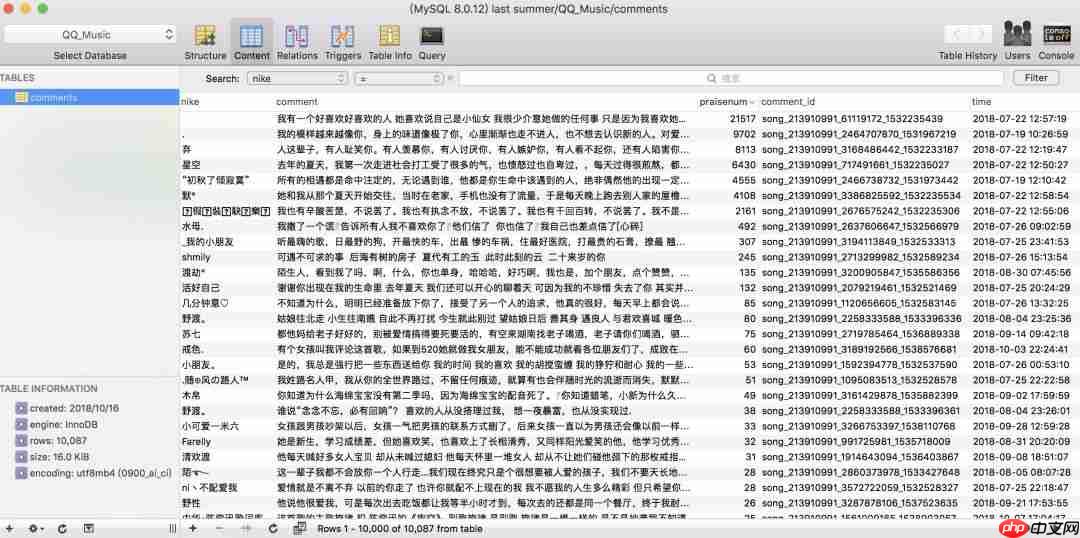Toggle the table information pane icon
The width and height of the screenshot is (1080, 538).
tap(89, 528)
